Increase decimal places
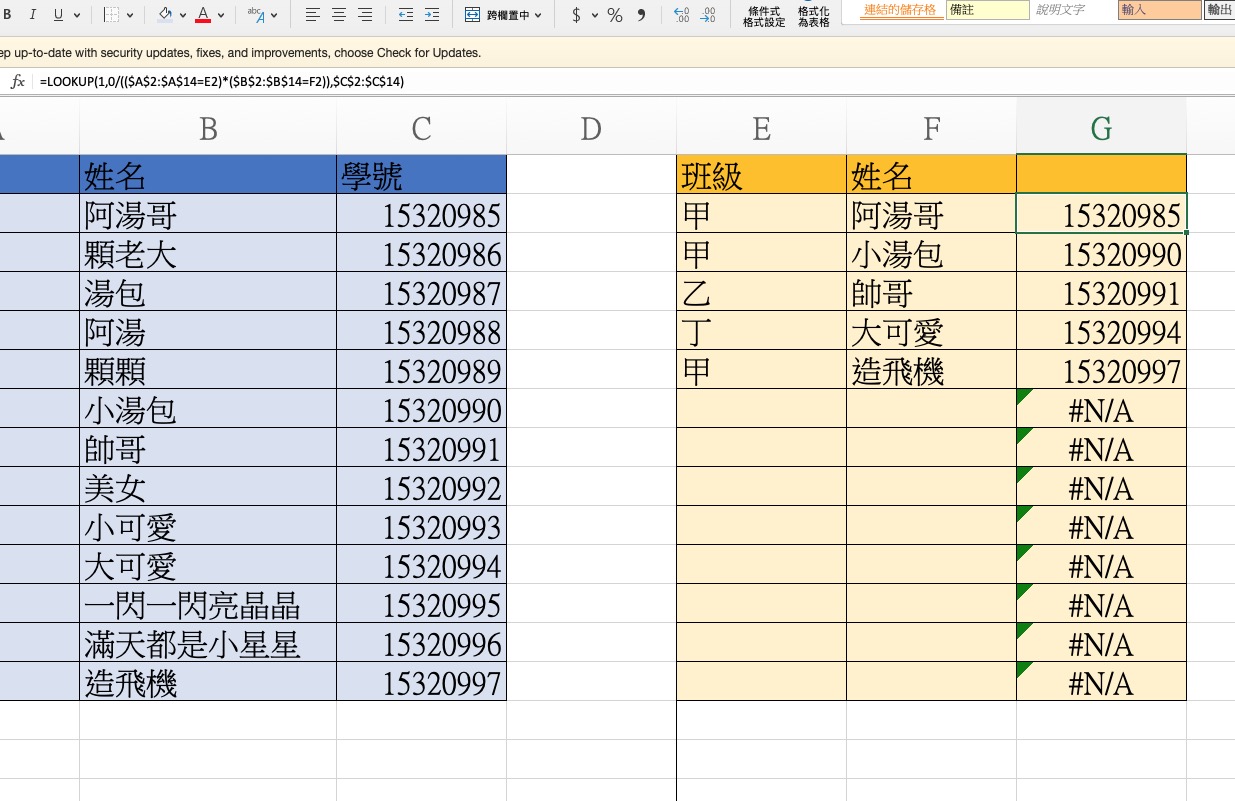The width and height of the screenshot is (1235, 801). (x=682, y=15)
